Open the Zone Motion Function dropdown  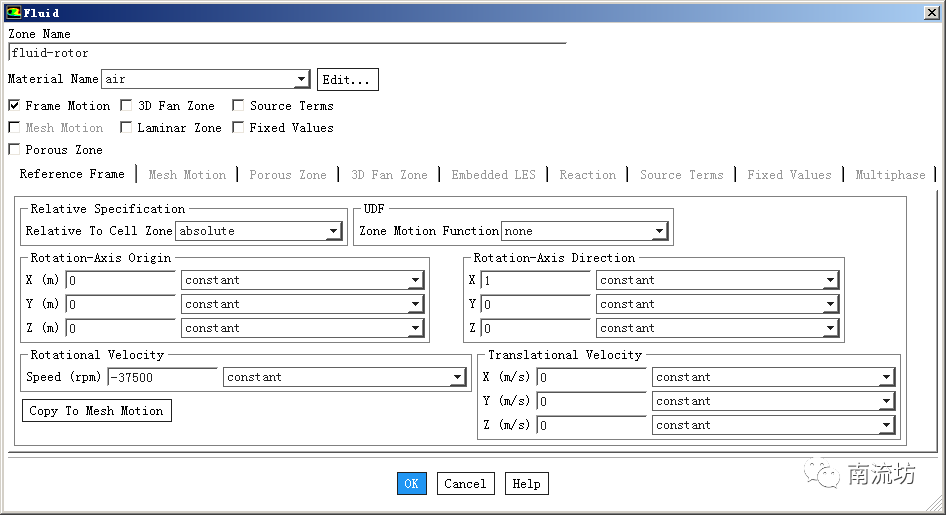pyautogui.click(x=658, y=231)
